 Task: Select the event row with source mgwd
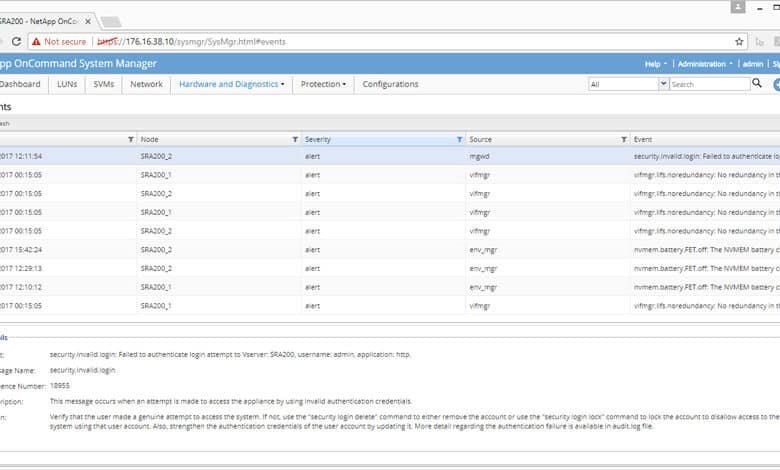tap(390, 156)
